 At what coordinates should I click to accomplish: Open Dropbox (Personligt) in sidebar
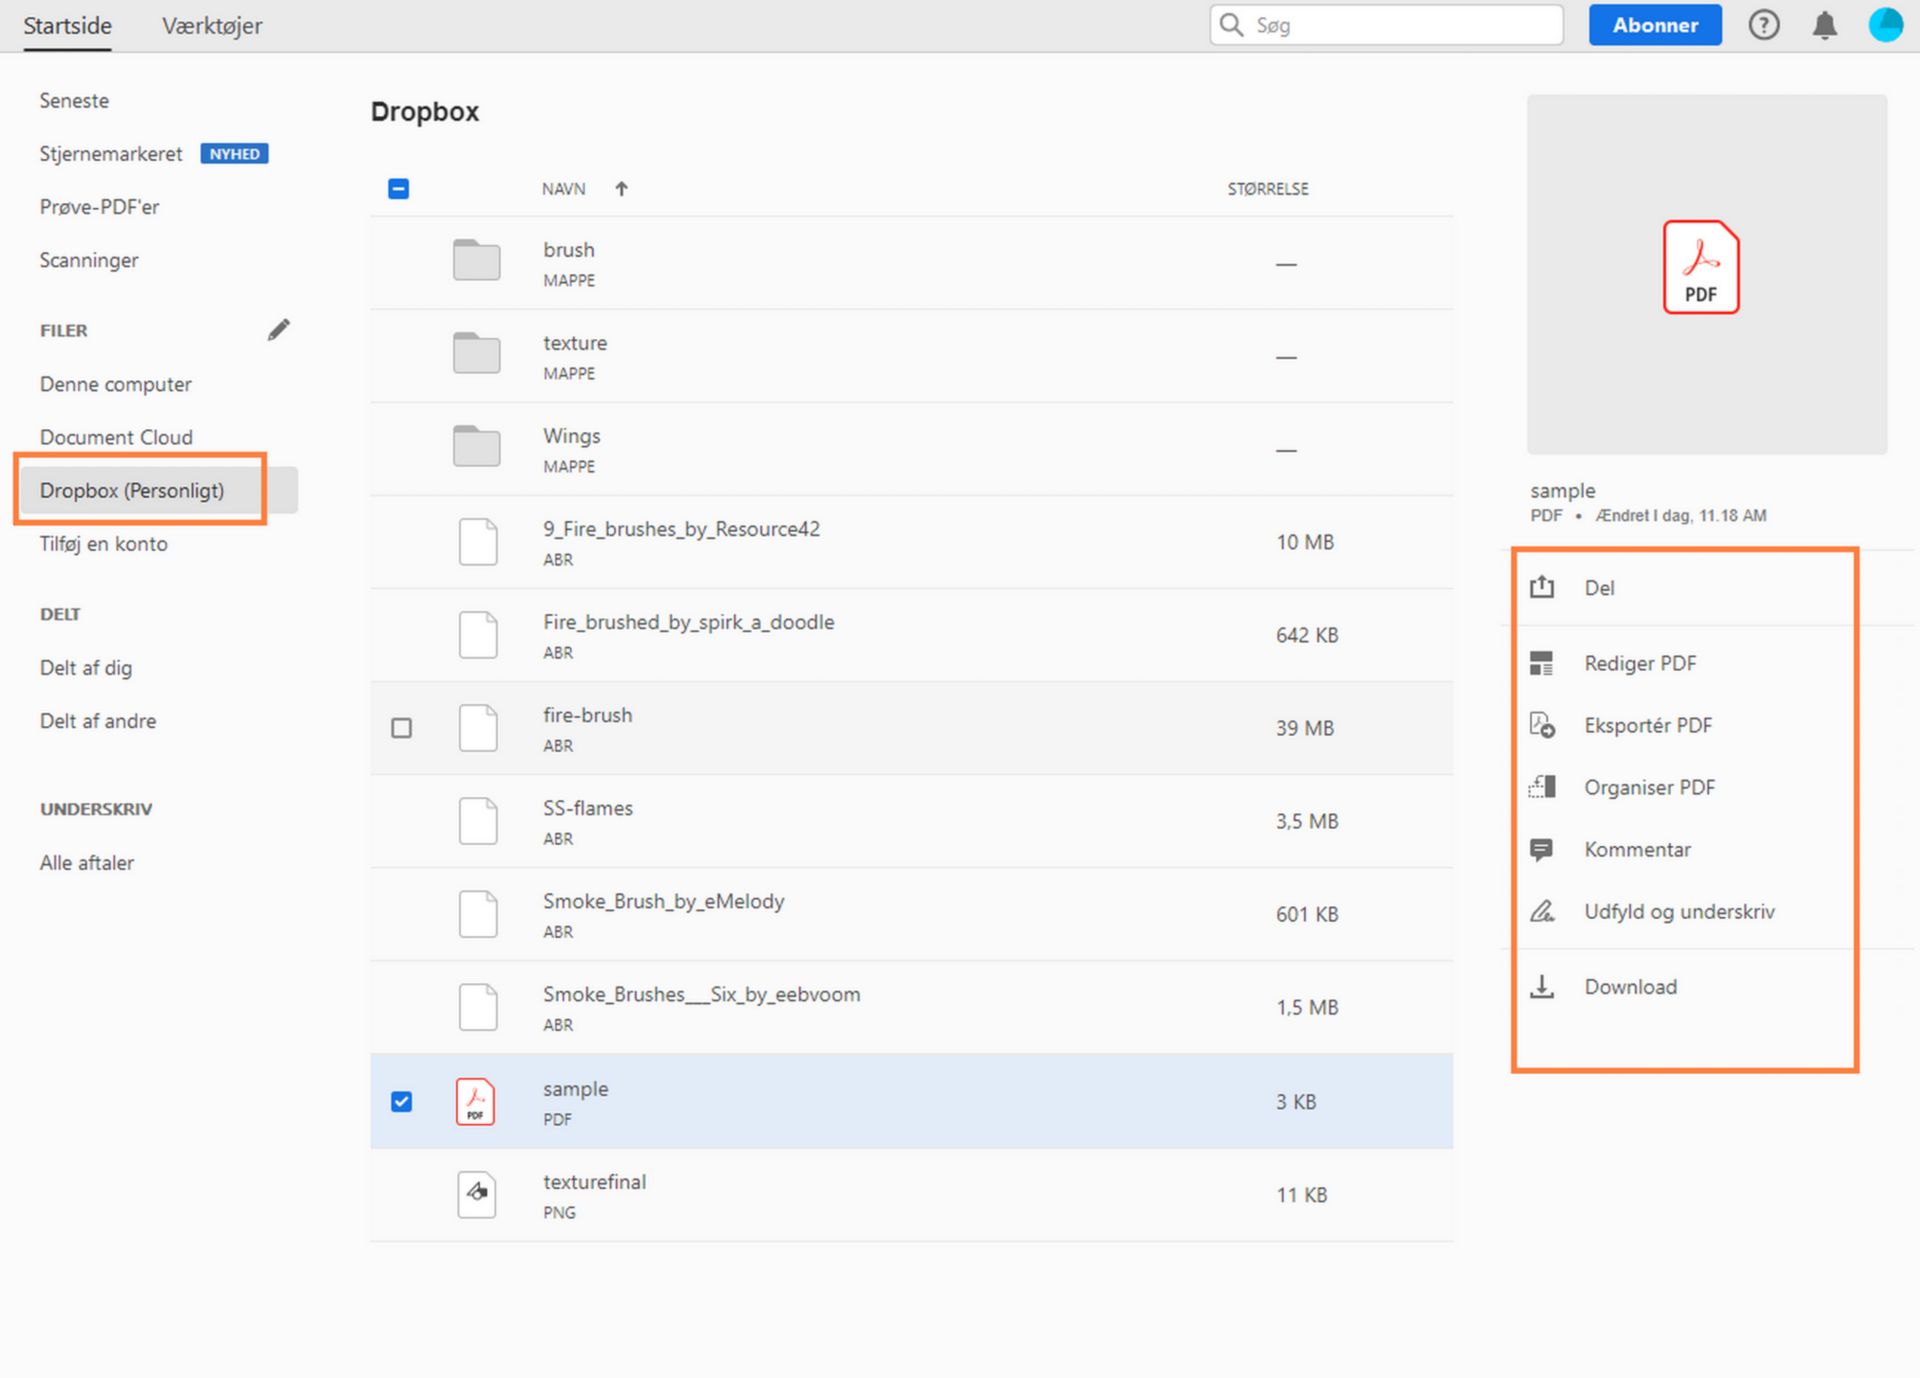tap(131, 490)
